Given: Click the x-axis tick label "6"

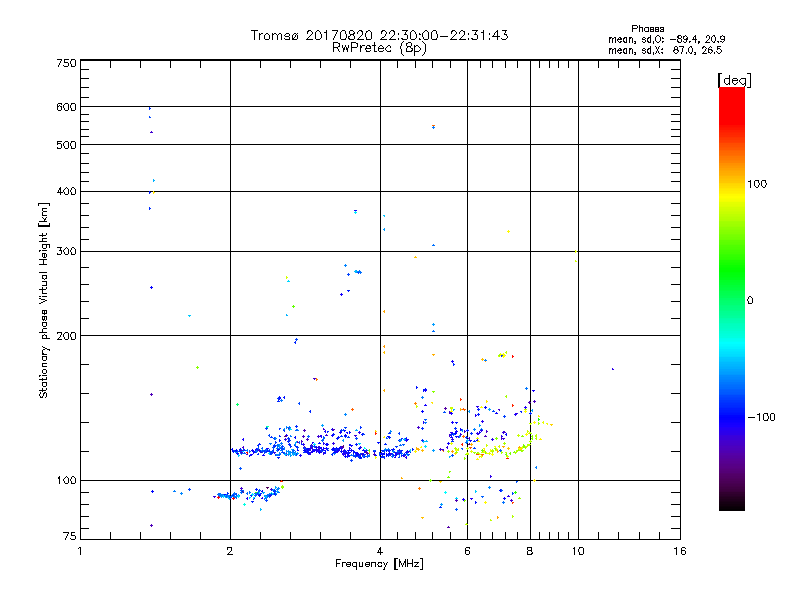Looking at the screenshot, I should click(x=467, y=551).
